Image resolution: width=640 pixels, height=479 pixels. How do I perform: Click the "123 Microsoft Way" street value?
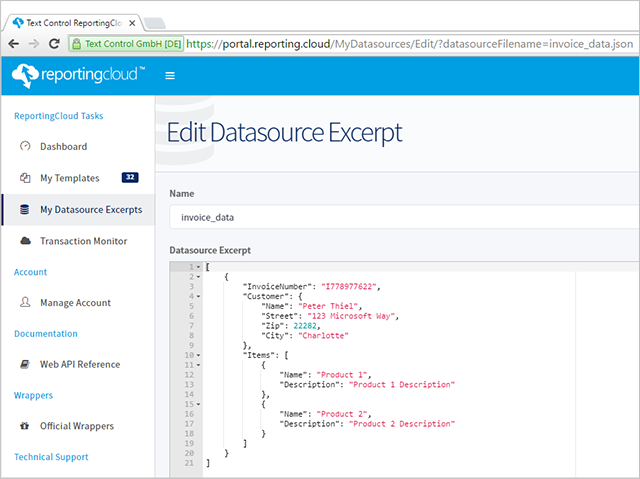tap(351, 316)
